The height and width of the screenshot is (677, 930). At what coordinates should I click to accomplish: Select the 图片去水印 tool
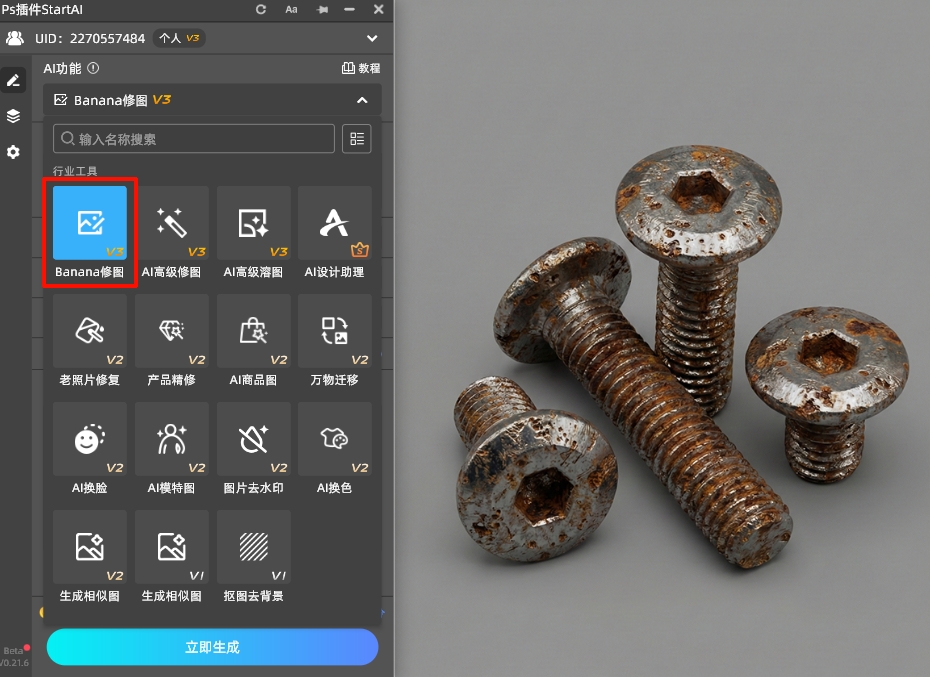click(253, 440)
